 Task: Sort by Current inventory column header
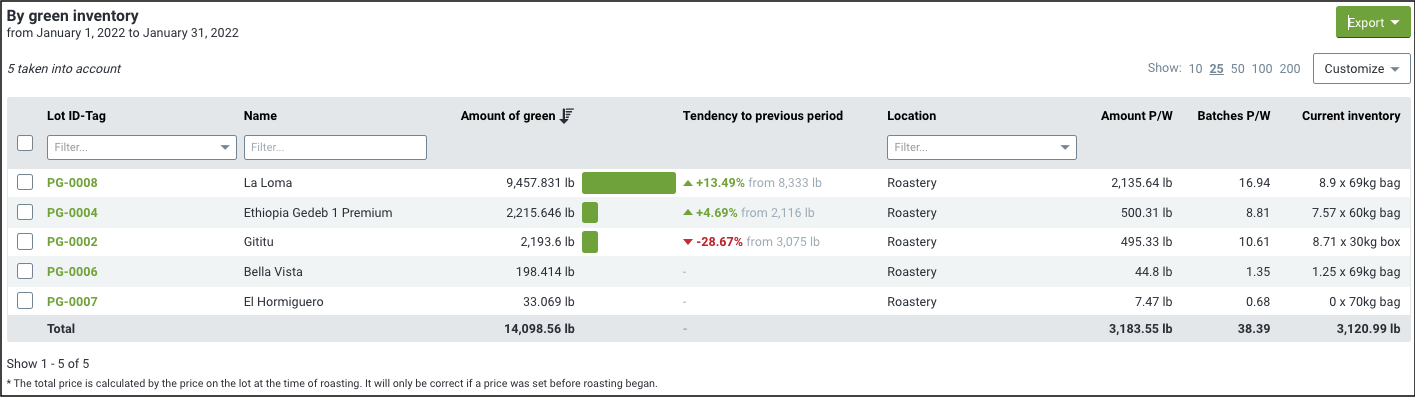pos(1351,116)
